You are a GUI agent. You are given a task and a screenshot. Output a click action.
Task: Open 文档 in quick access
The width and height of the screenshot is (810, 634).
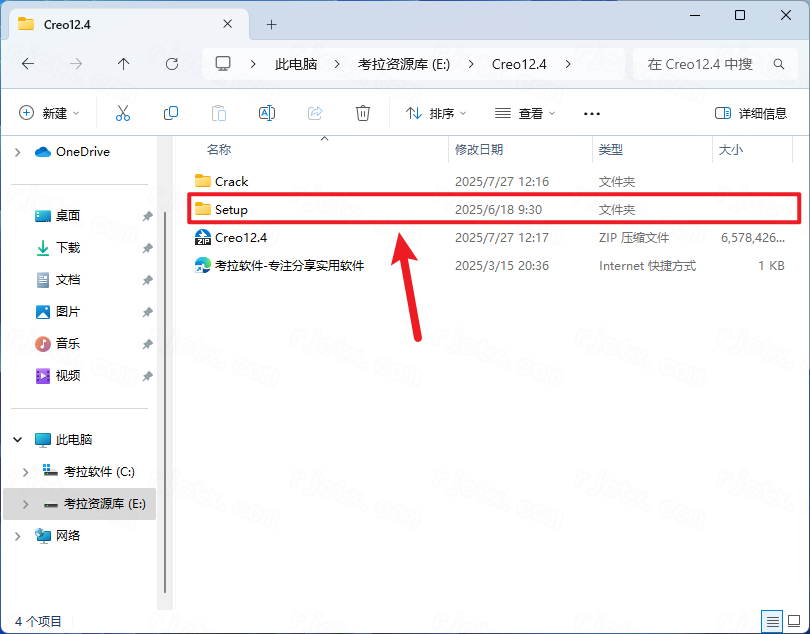point(68,280)
